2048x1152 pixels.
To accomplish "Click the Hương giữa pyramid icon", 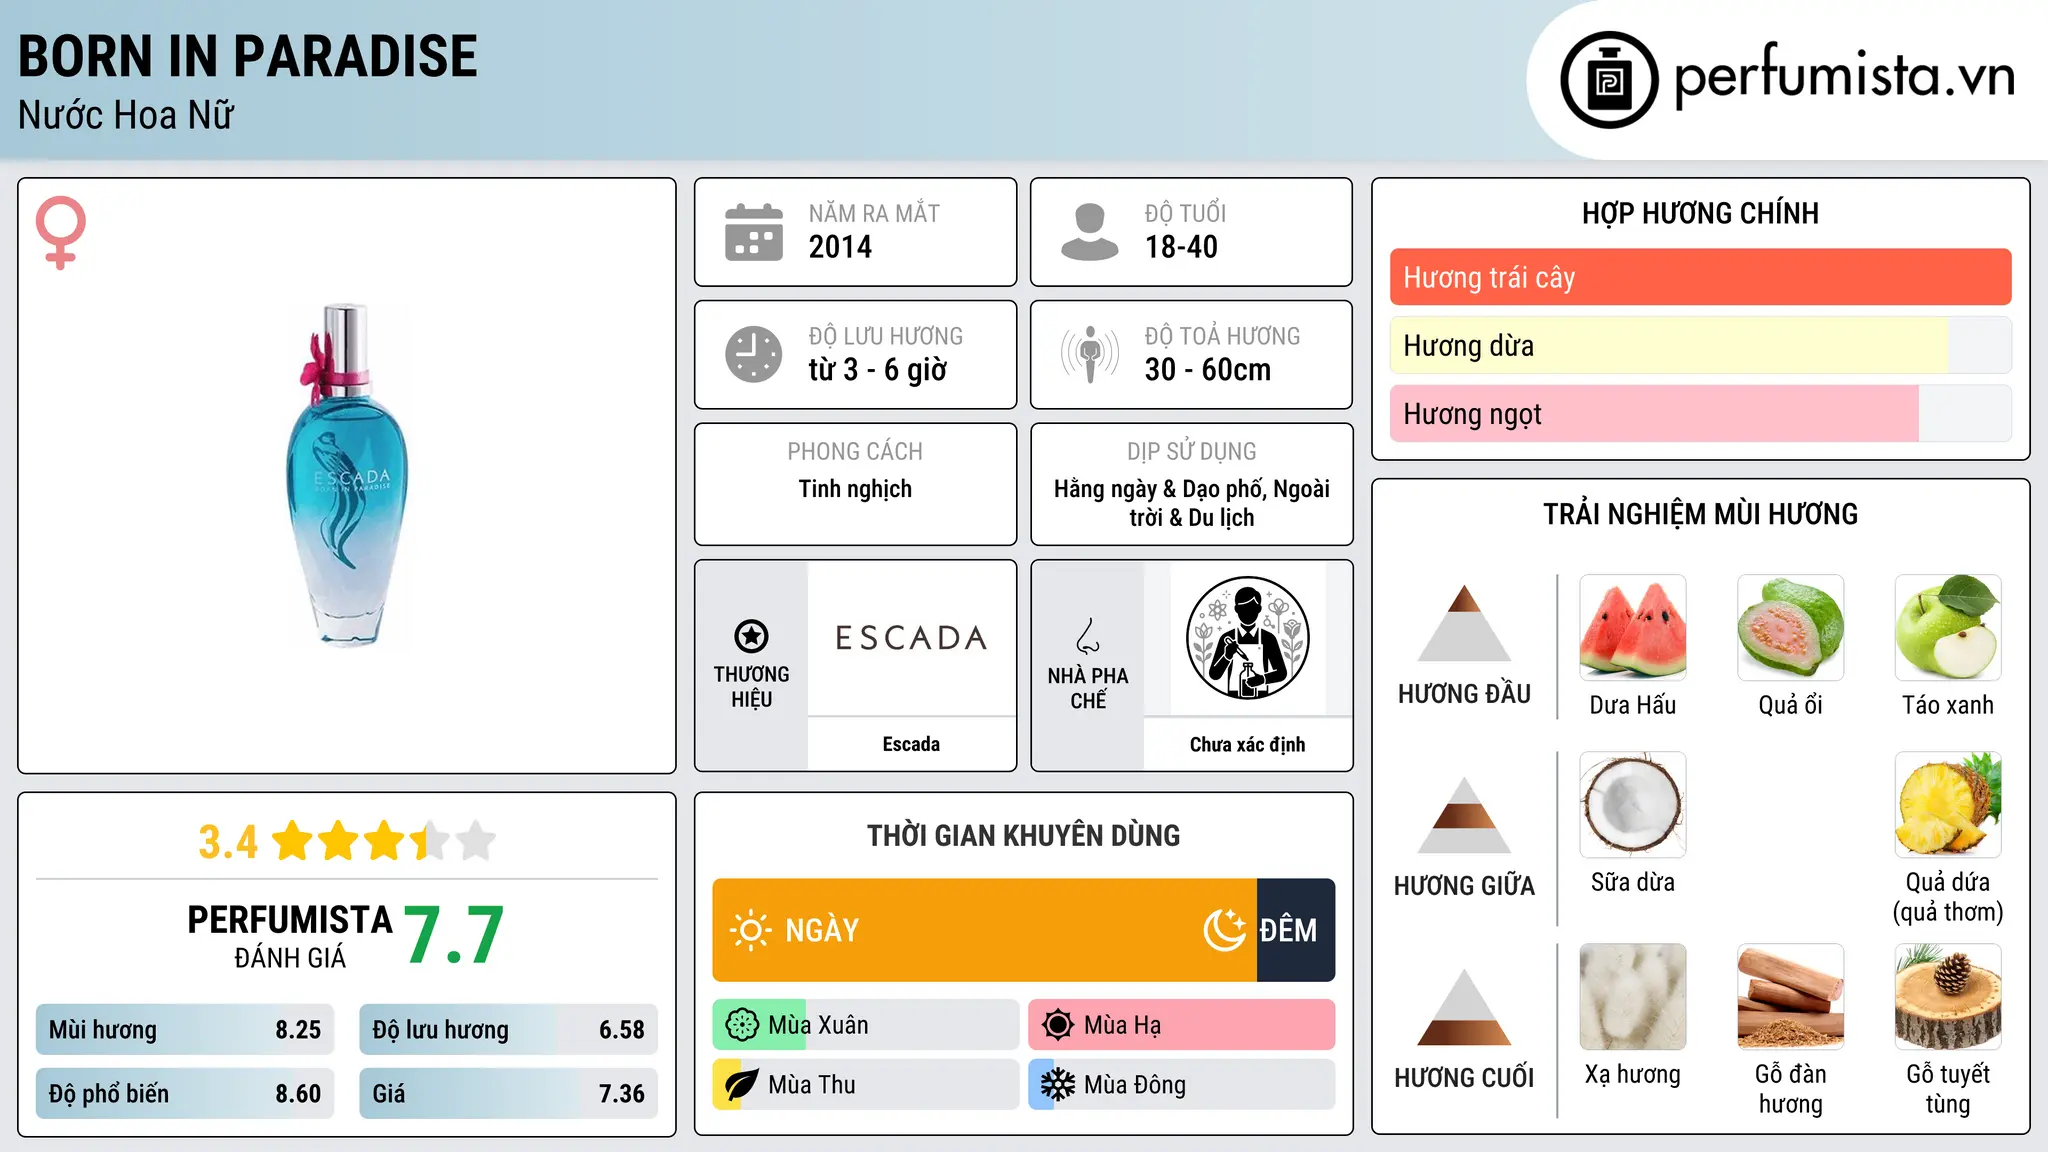I will pyautogui.click(x=1464, y=815).
